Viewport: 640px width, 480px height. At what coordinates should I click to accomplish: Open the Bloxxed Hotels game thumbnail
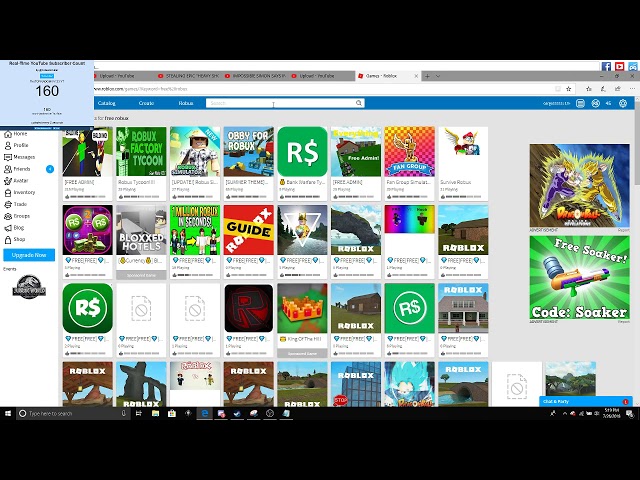tap(141, 230)
